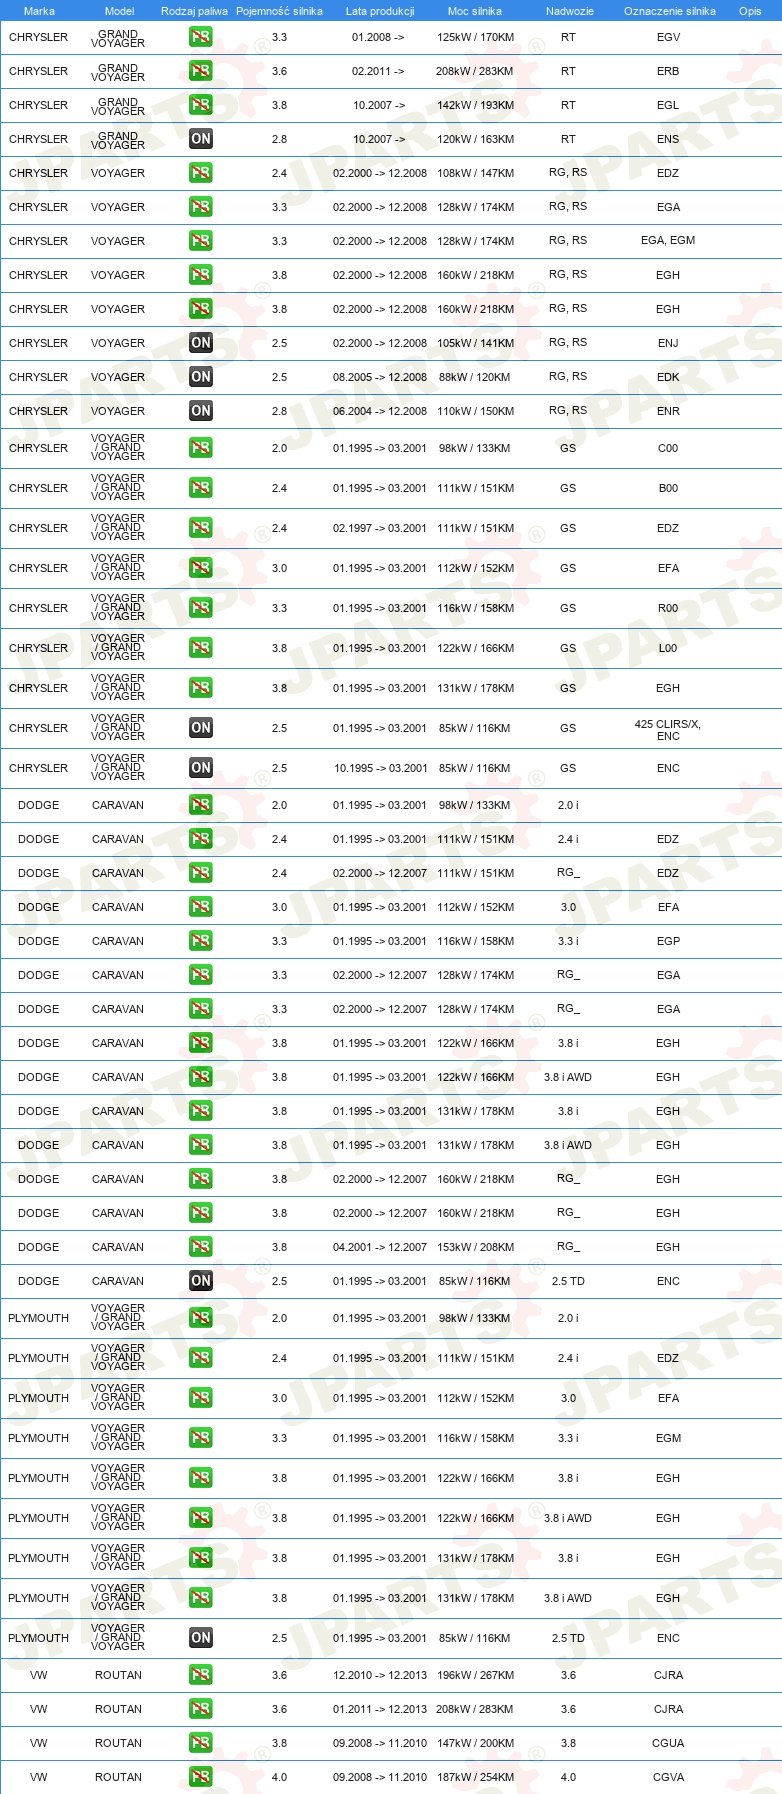Screen dimensions: 782x1794
Task: Click the petrol icon in the Dodge Caravan EGP row
Action: (x=201, y=941)
